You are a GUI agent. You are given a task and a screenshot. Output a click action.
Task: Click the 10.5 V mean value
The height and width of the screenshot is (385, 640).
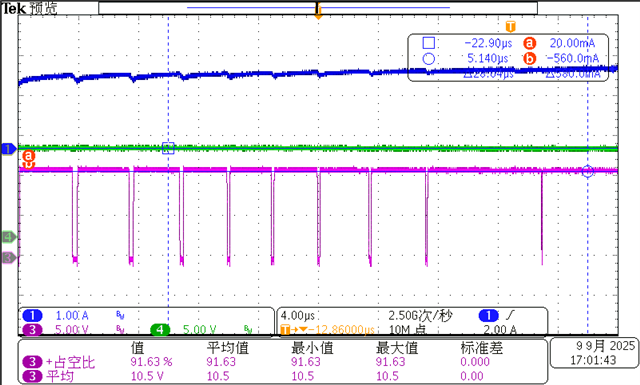point(147,376)
